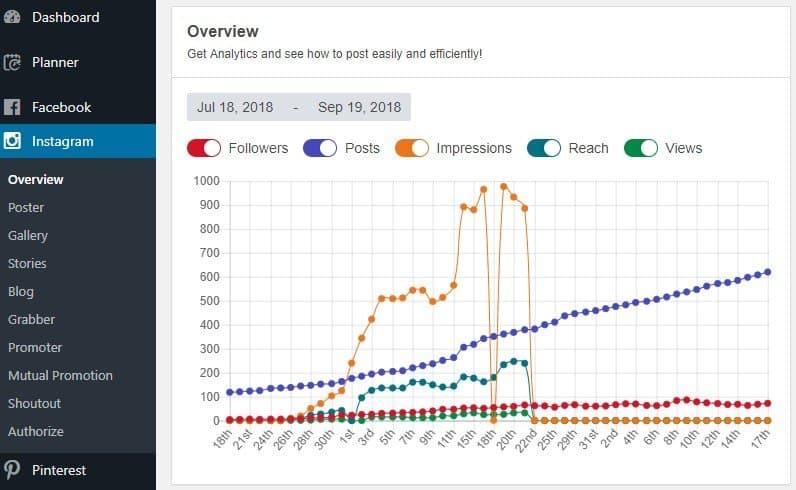This screenshot has height=490, width=796.
Task: Toggle the Posts series switch
Action: coord(320,148)
